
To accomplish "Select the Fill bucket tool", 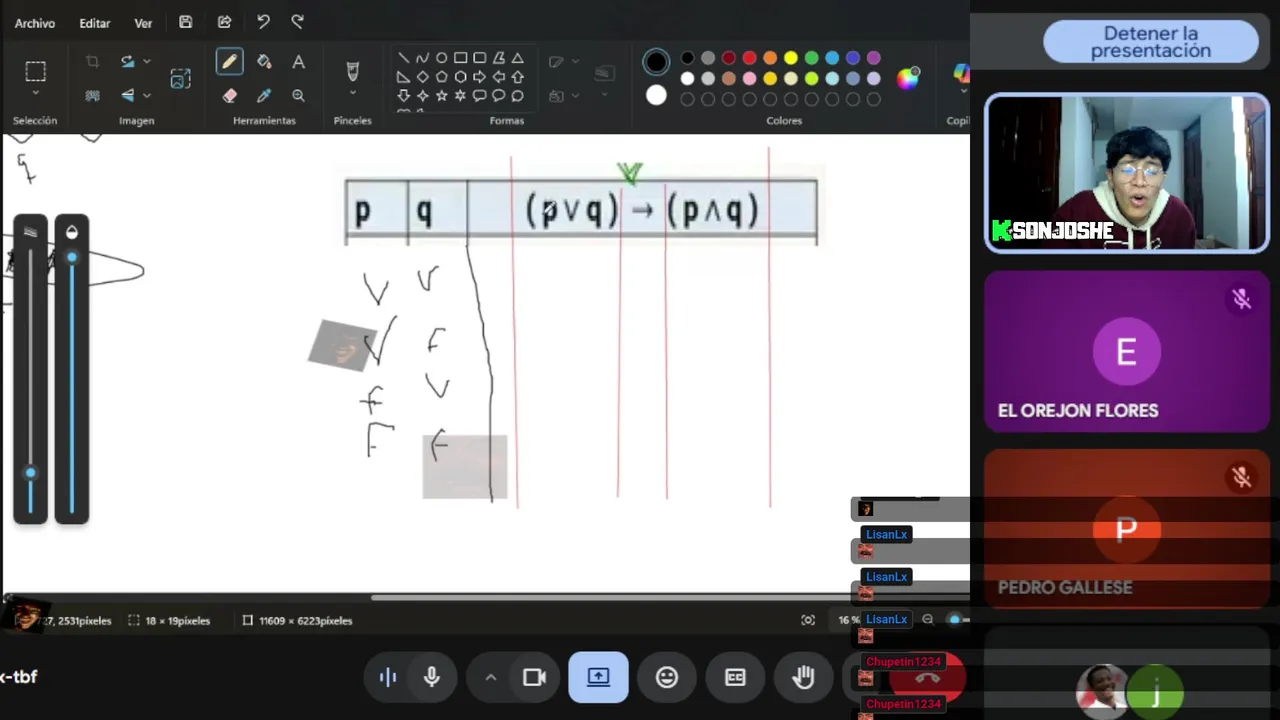I will (264, 62).
